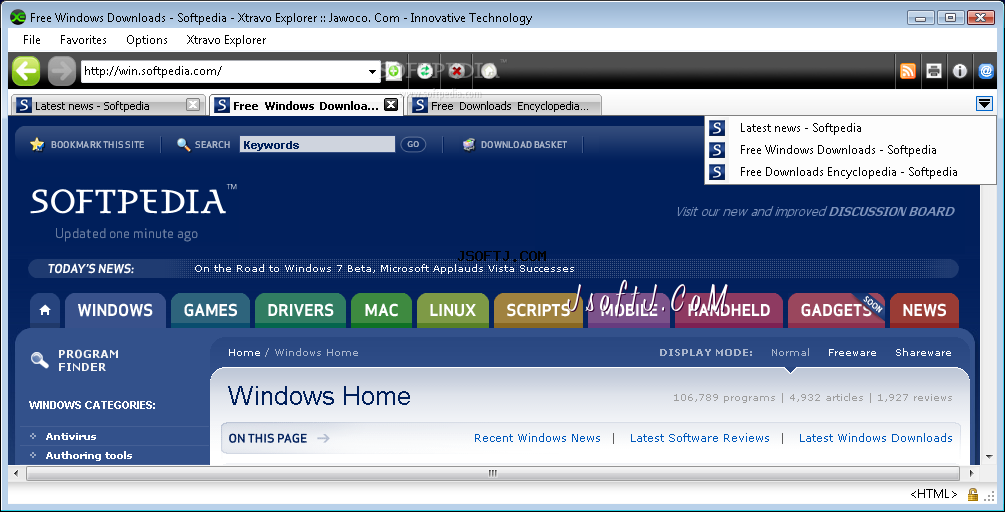The image size is (1005, 512).
Task: Click the Program Finder magnifier icon
Action: point(40,360)
